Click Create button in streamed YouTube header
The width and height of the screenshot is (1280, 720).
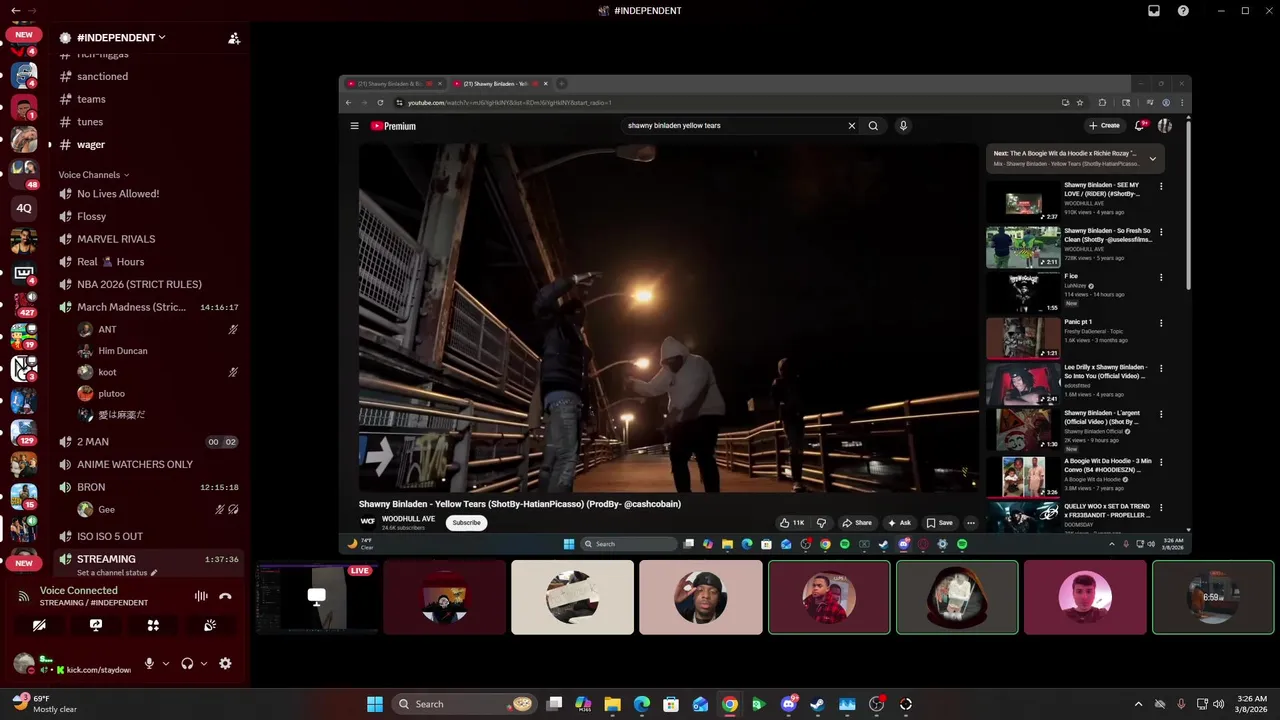1104,126
